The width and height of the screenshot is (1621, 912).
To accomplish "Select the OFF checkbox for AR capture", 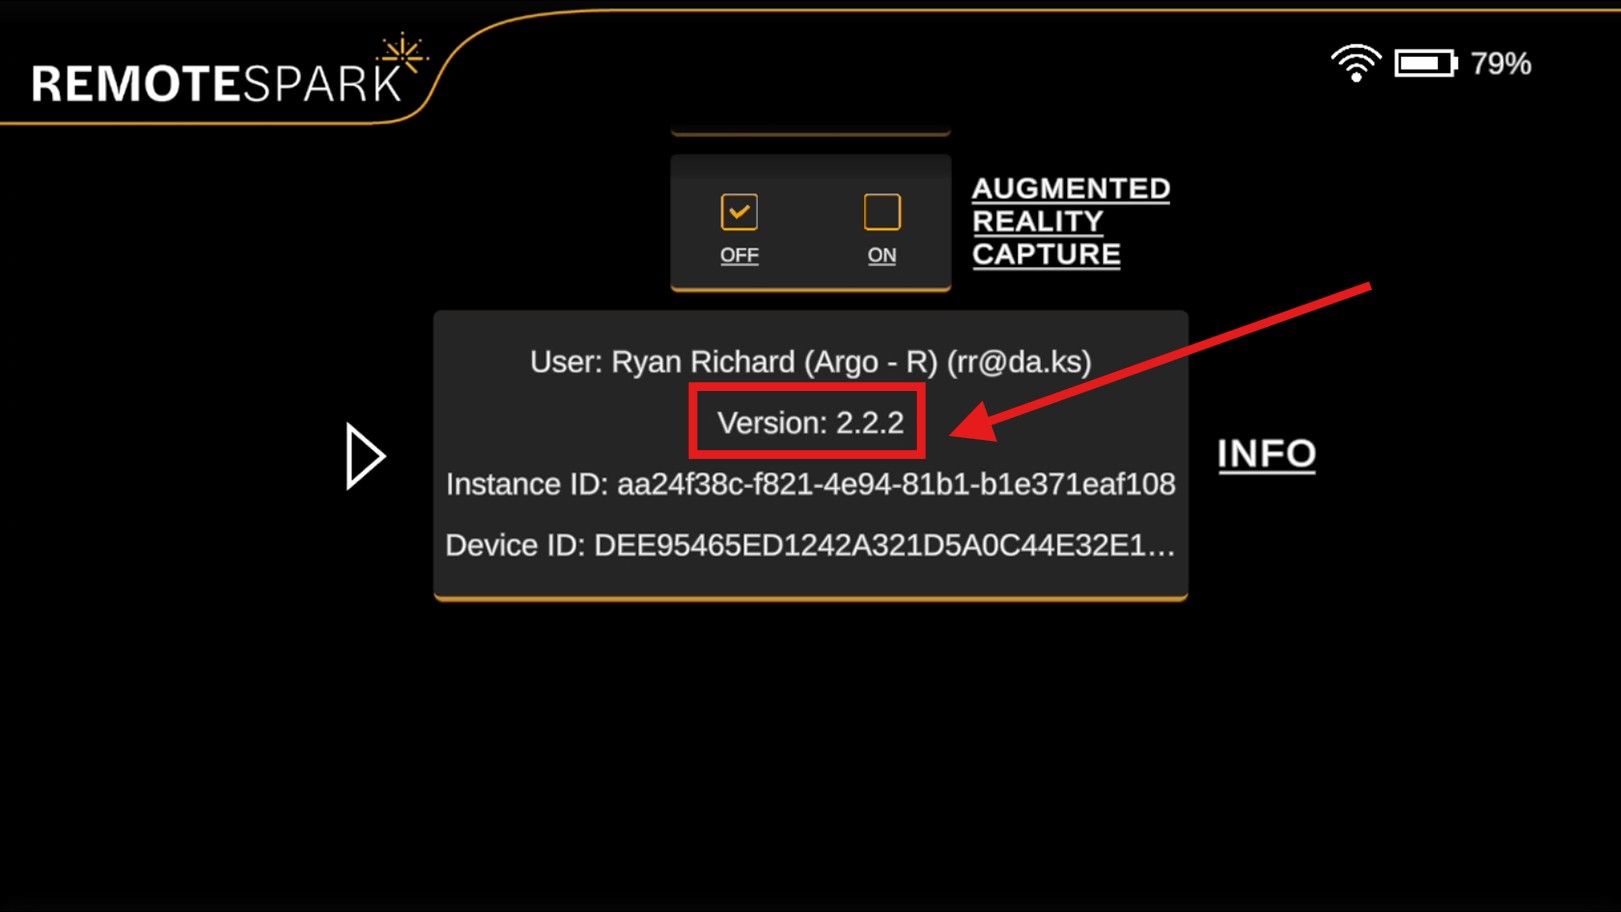I will pos(739,212).
